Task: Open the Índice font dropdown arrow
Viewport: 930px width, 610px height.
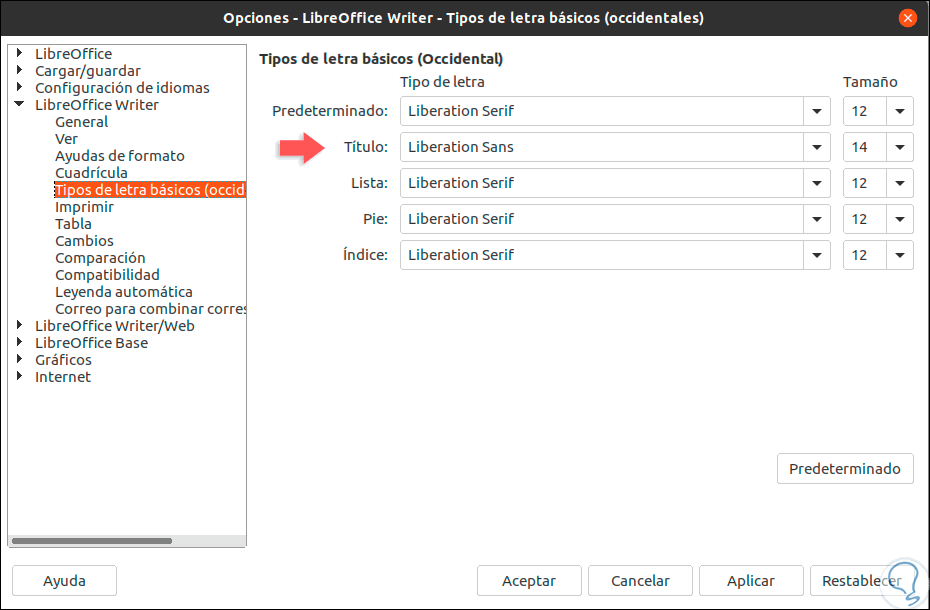Action: click(x=817, y=255)
